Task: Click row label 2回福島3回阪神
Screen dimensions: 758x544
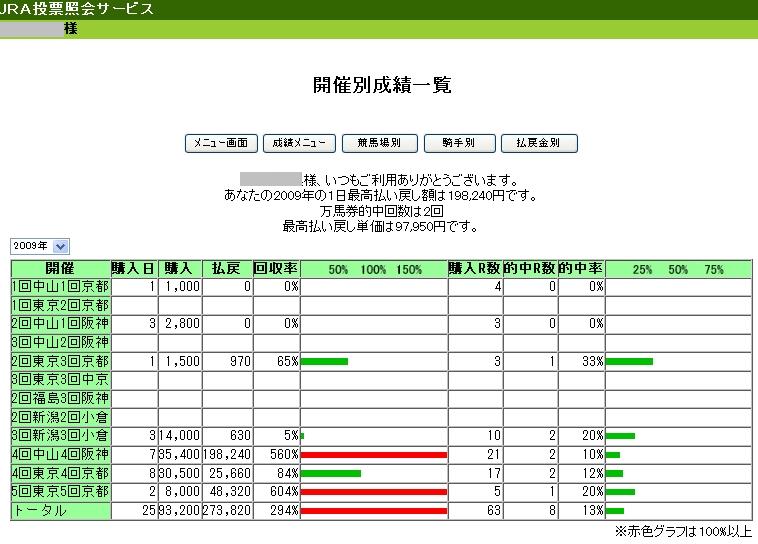Action: 61,399
